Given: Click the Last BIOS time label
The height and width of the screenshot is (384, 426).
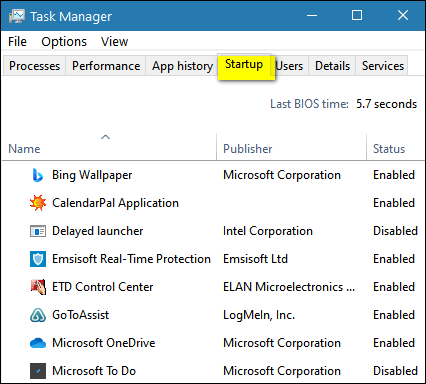Looking at the screenshot, I should tap(309, 104).
